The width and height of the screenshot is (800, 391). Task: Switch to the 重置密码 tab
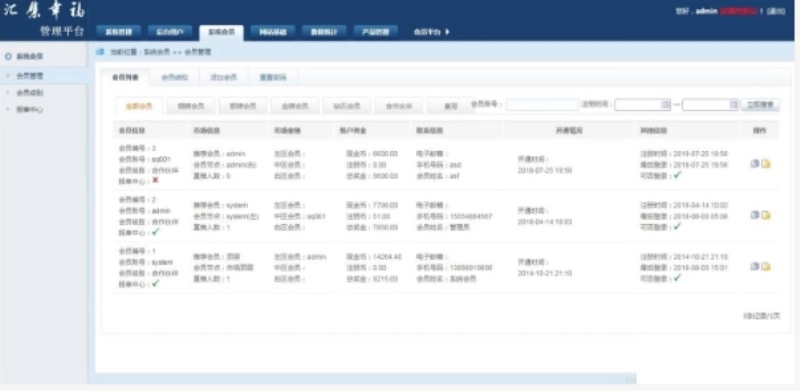click(x=273, y=78)
